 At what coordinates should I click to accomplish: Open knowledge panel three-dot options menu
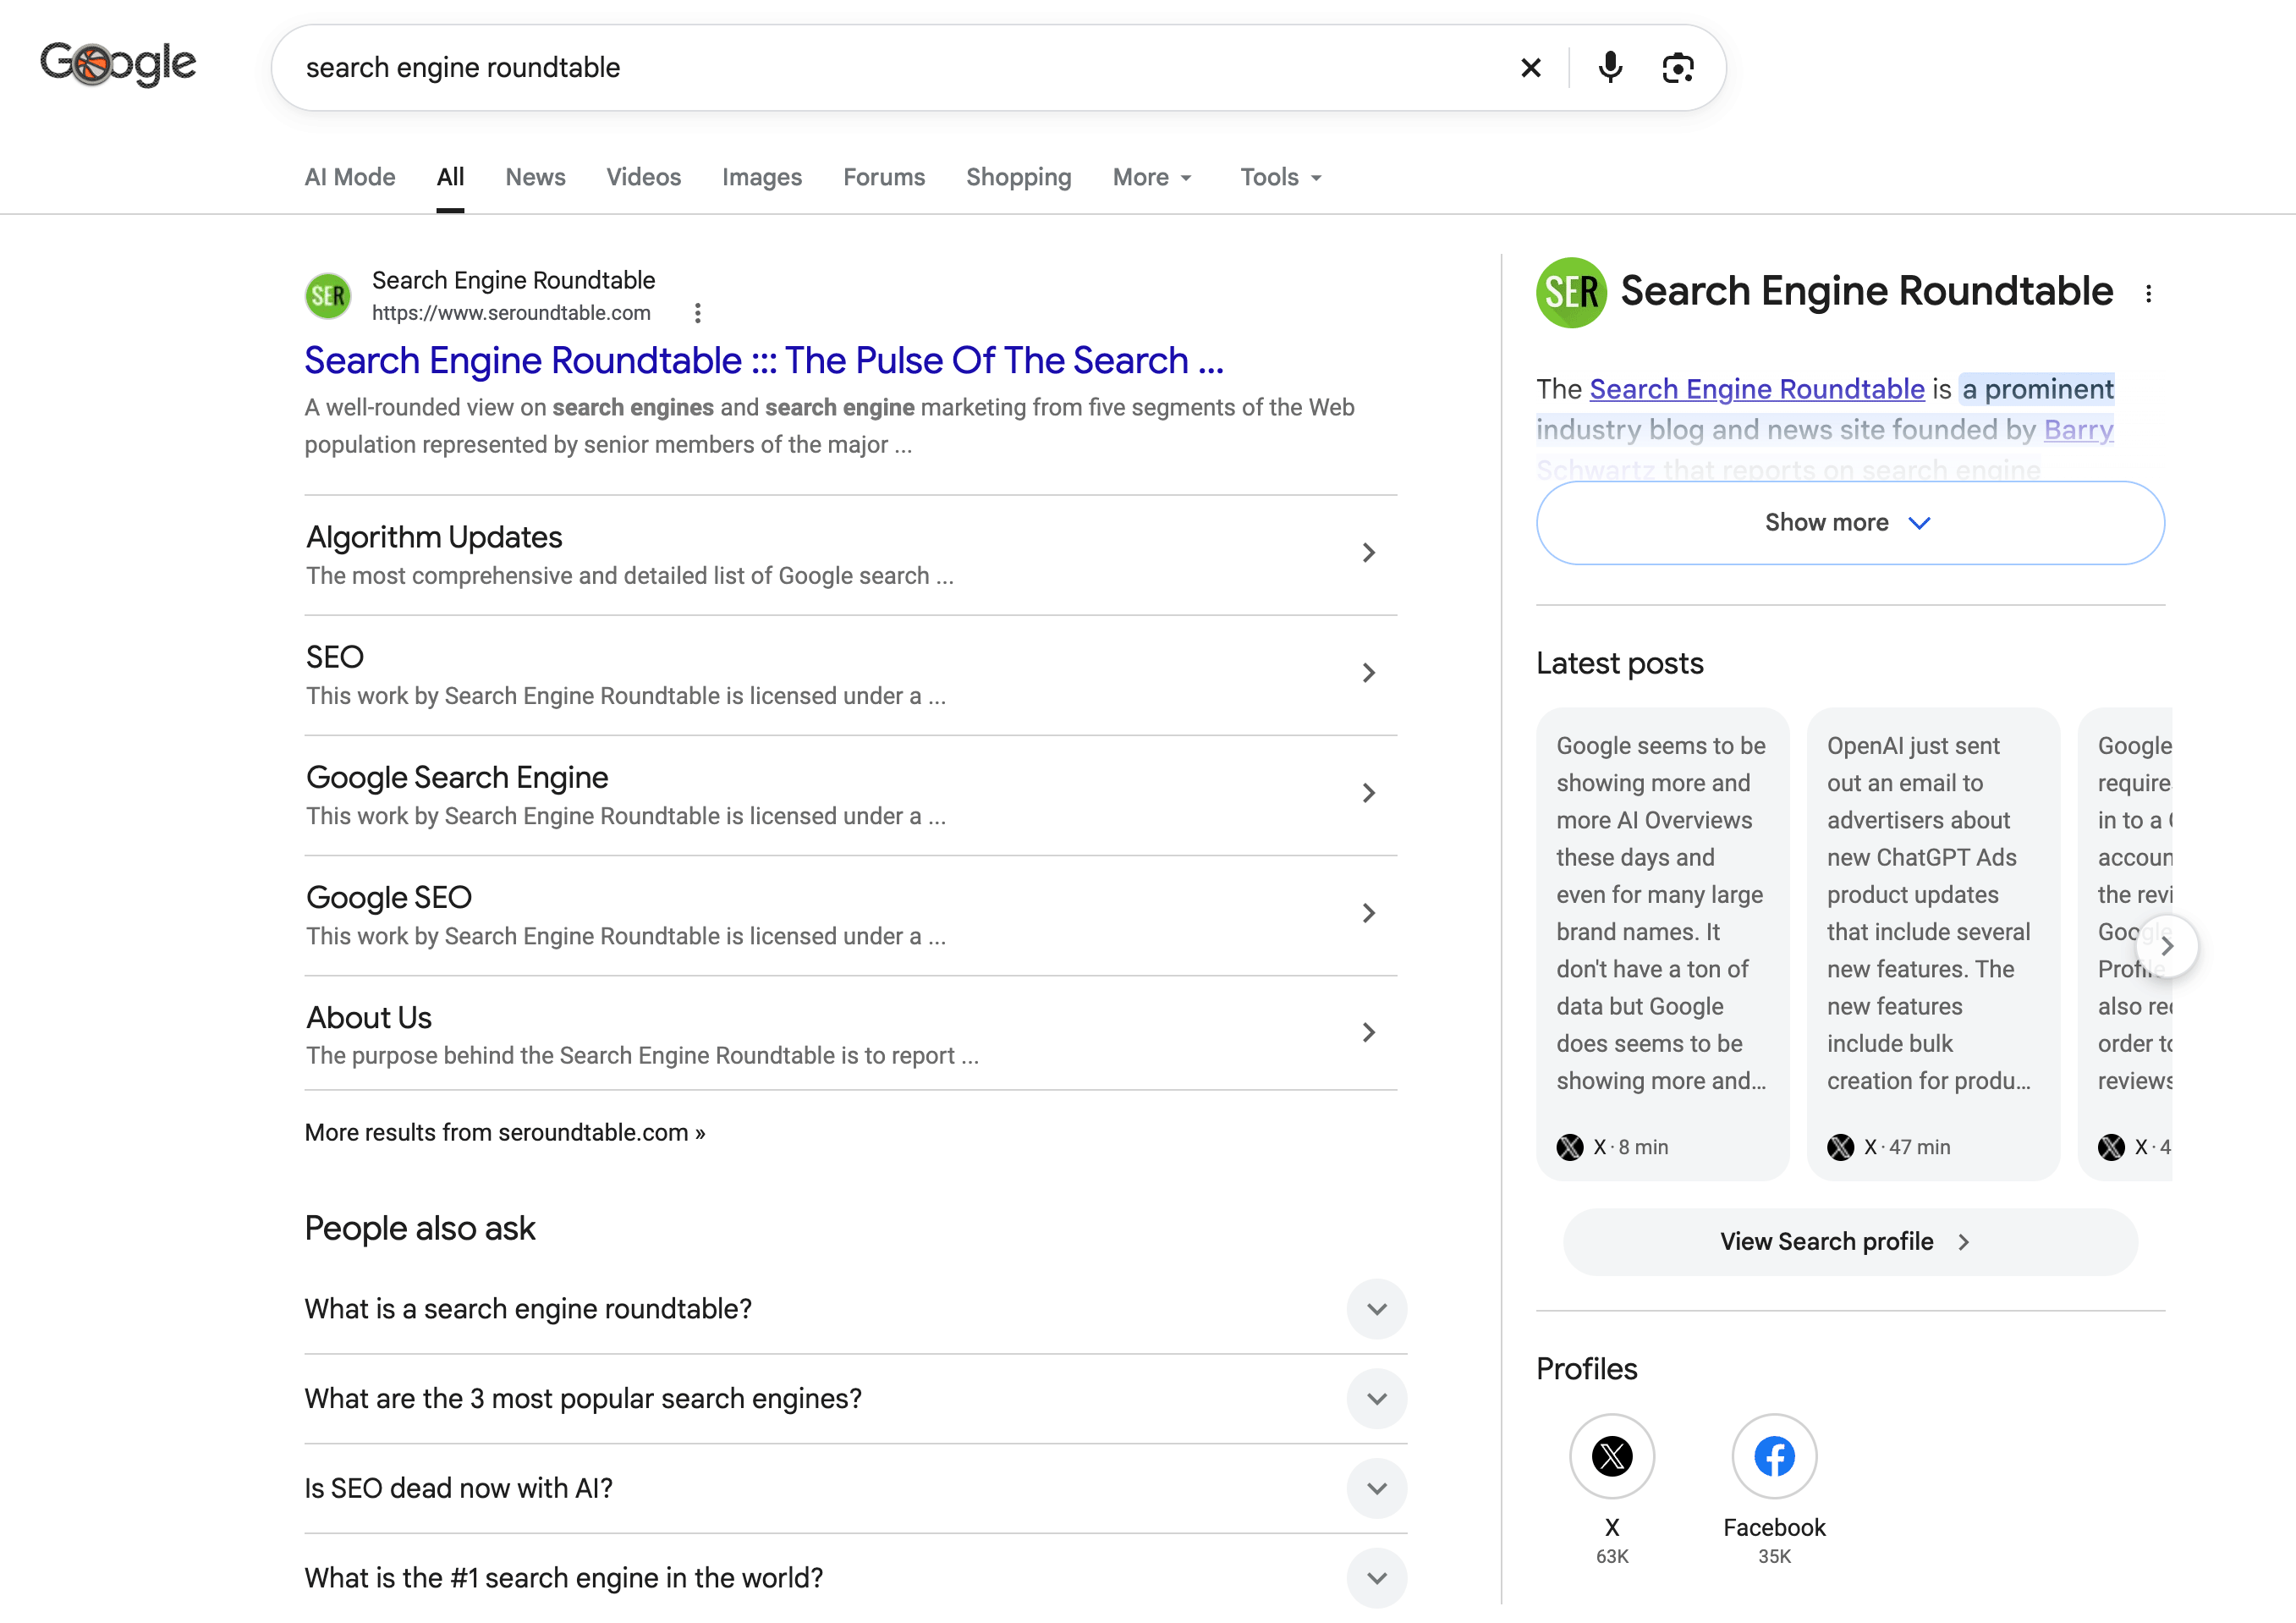pos(2148,294)
